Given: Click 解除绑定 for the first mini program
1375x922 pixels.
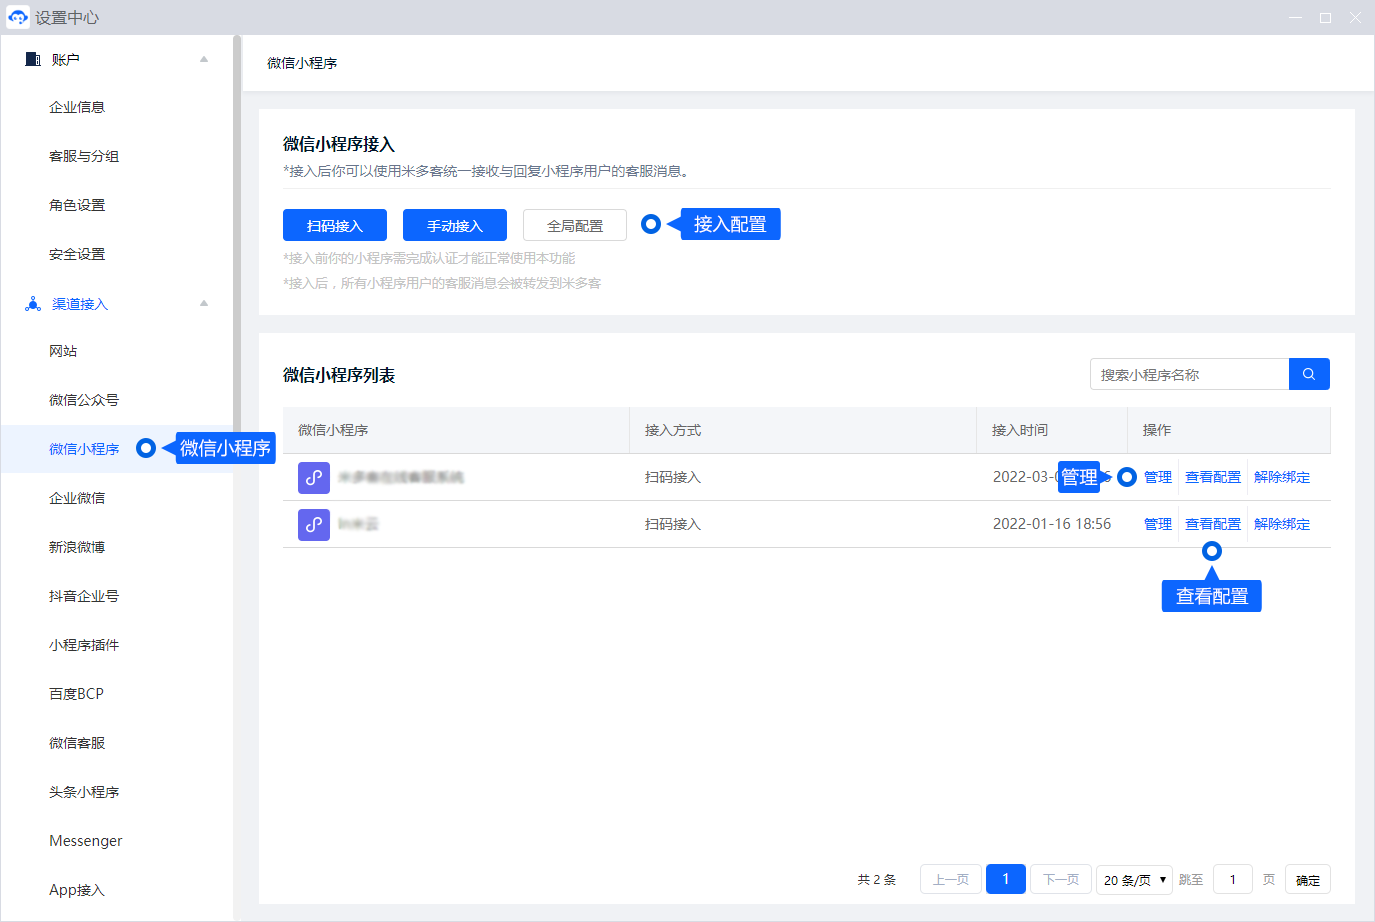Looking at the screenshot, I should coord(1281,477).
